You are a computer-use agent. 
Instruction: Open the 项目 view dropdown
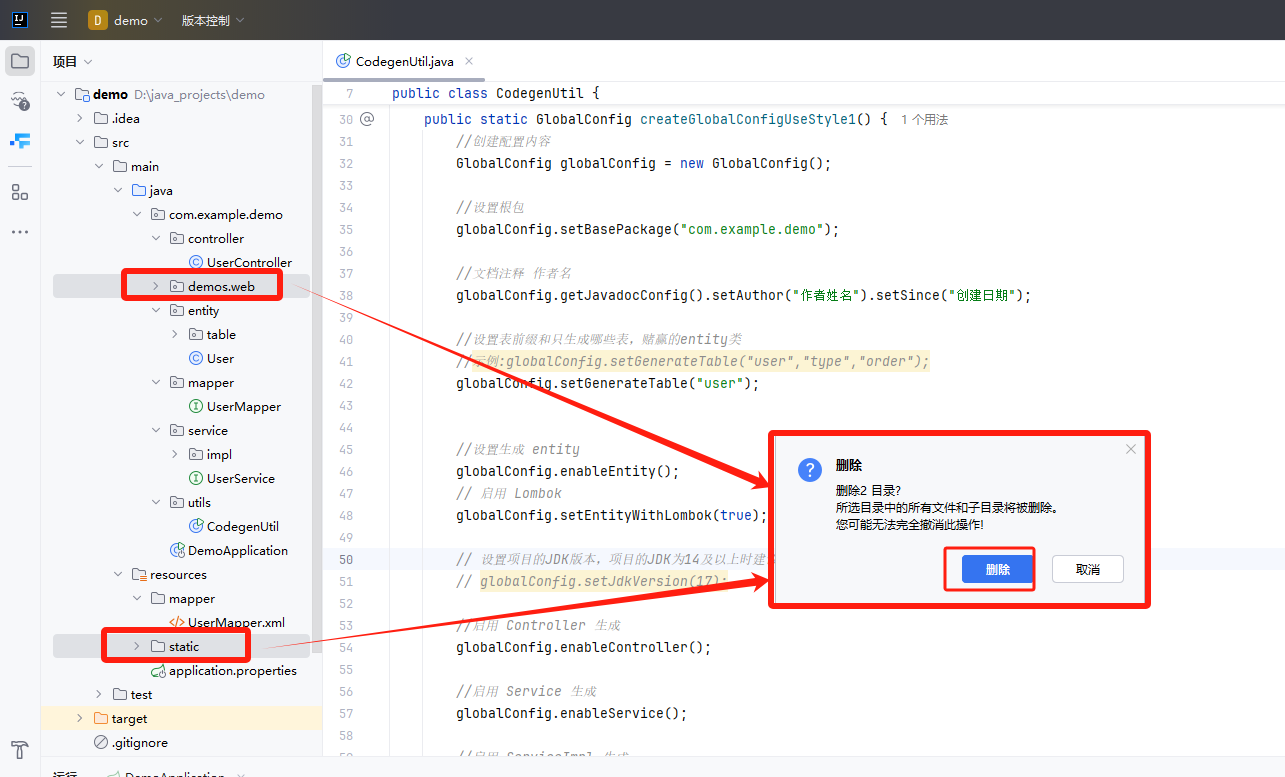[x=73, y=61]
